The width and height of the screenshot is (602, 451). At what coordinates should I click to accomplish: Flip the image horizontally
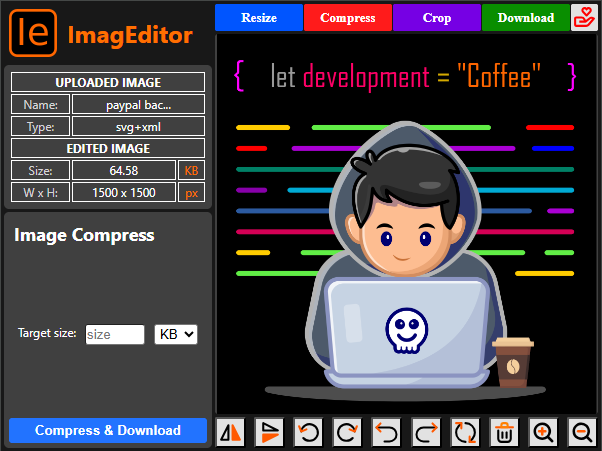click(x=230, y=432)
